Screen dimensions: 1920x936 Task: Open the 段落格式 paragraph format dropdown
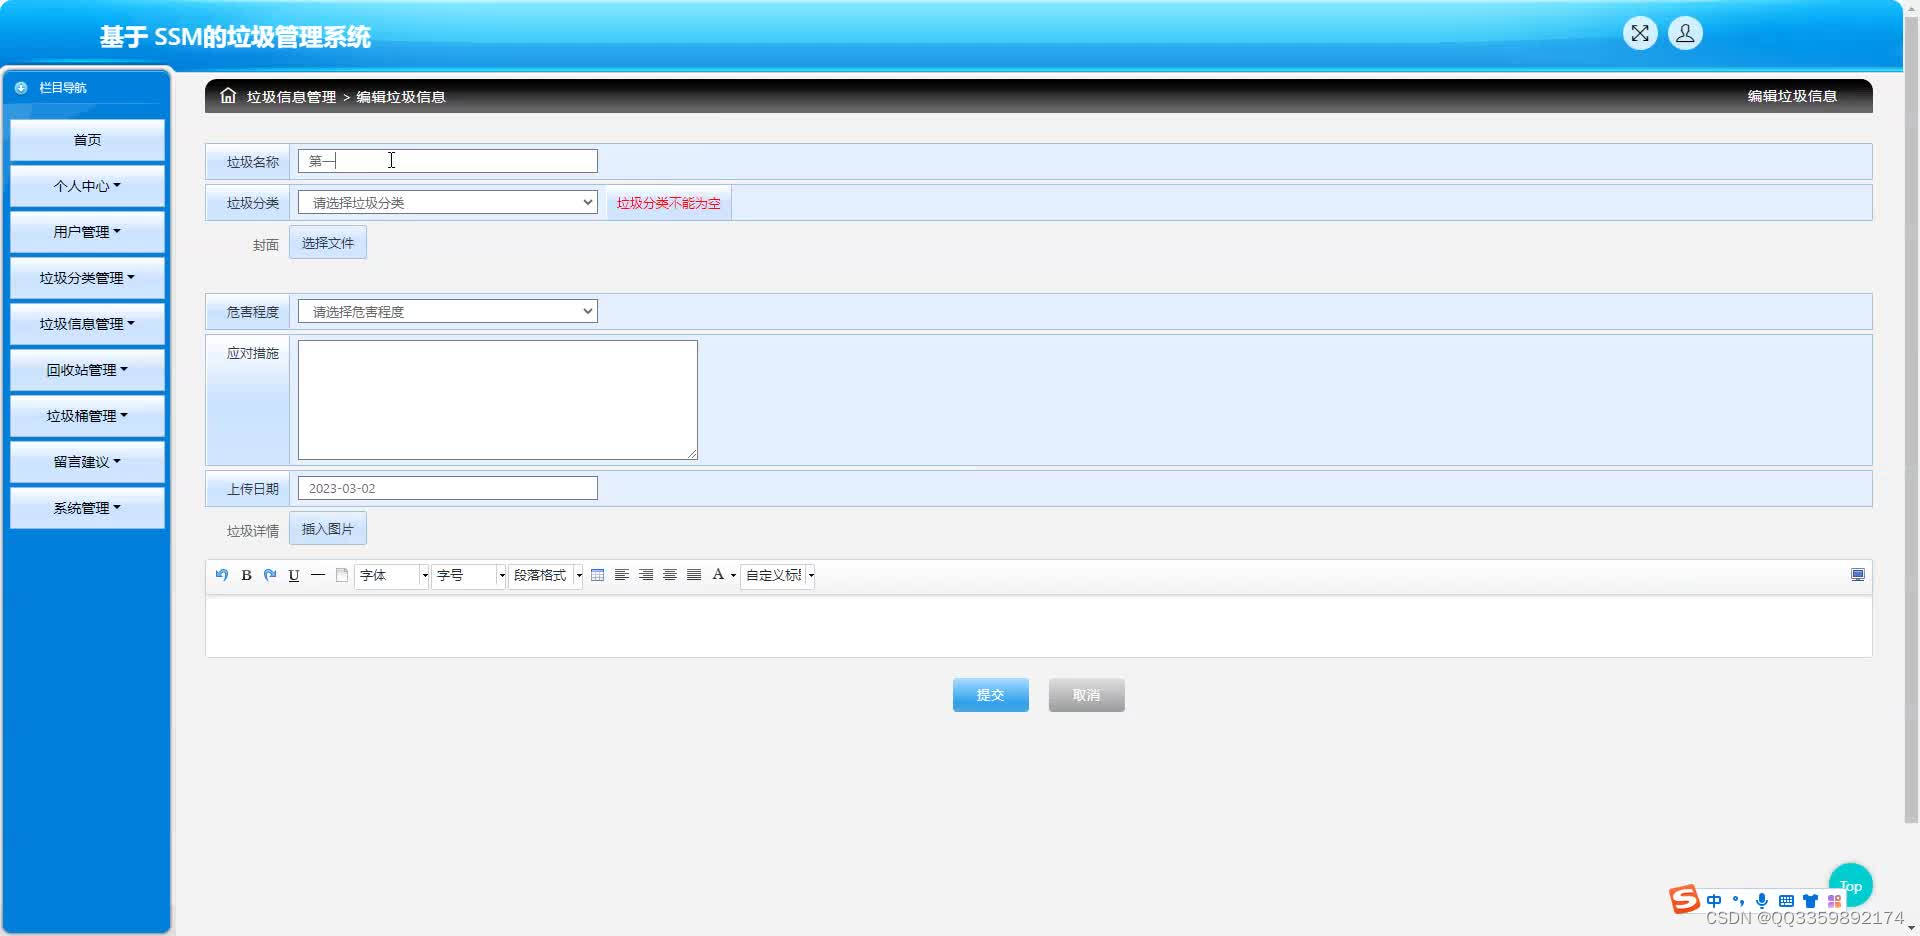pyautogui.click(x=546, y=575)
